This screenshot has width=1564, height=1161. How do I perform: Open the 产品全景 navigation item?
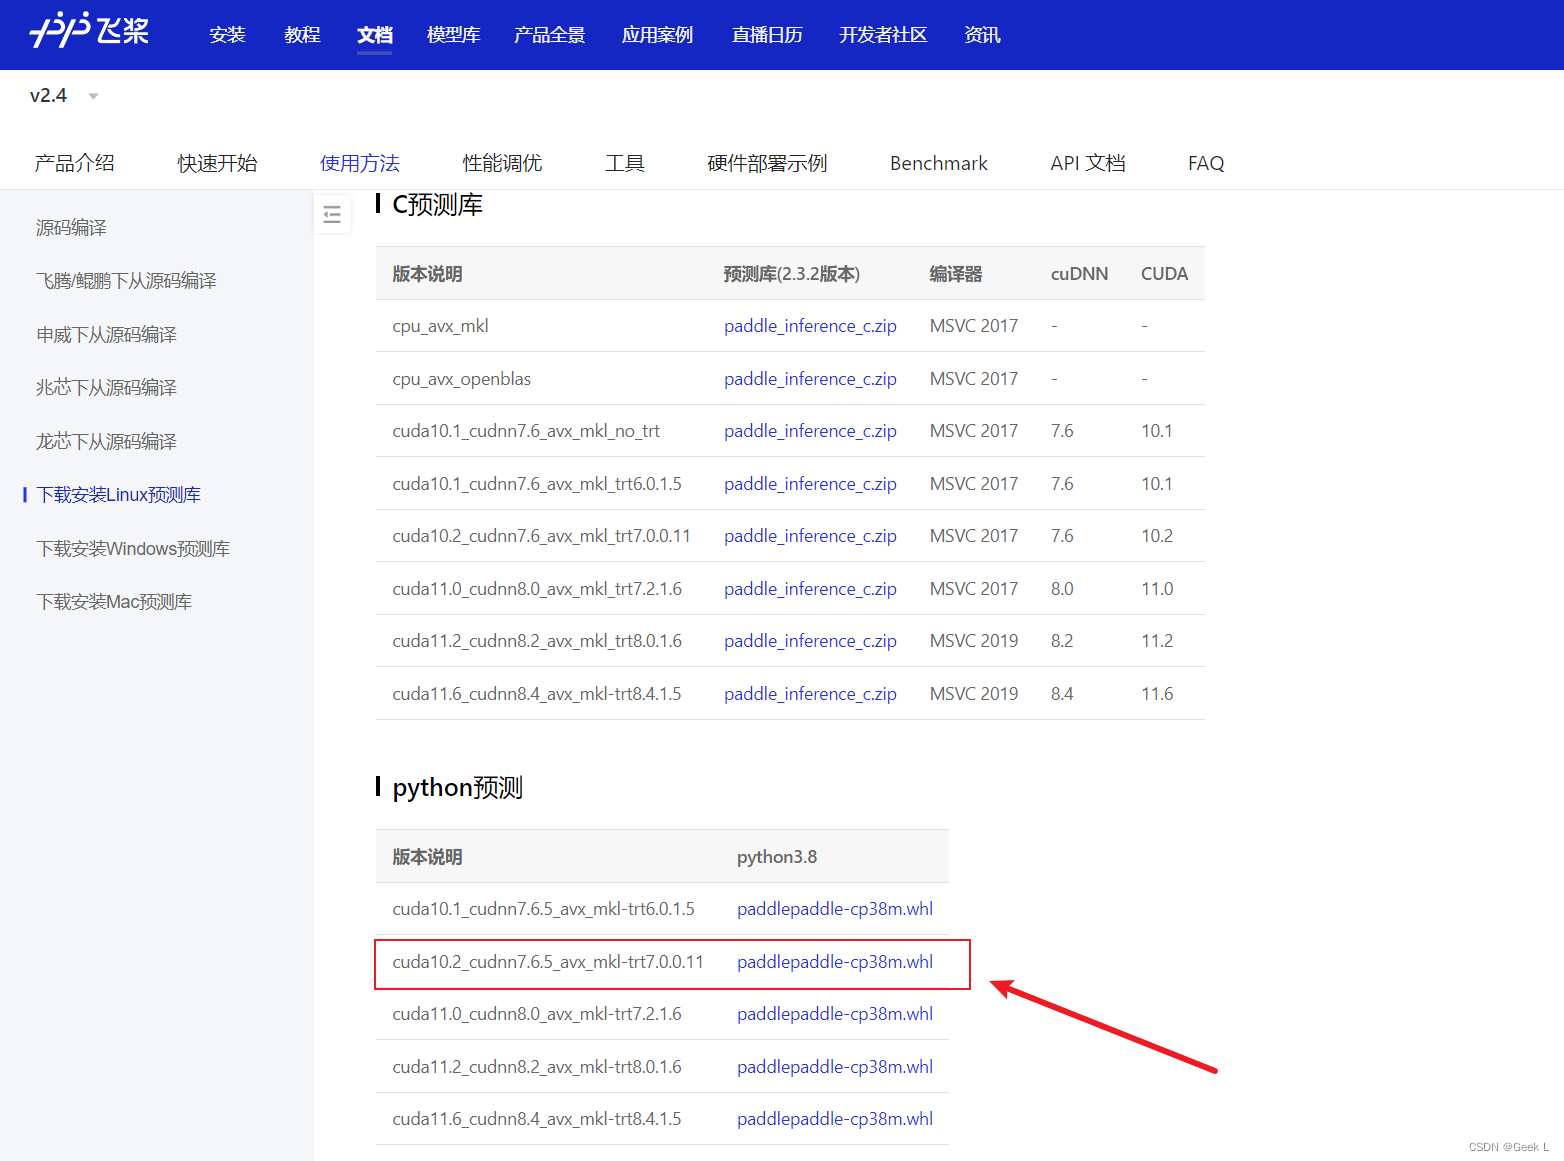(549, 35)
